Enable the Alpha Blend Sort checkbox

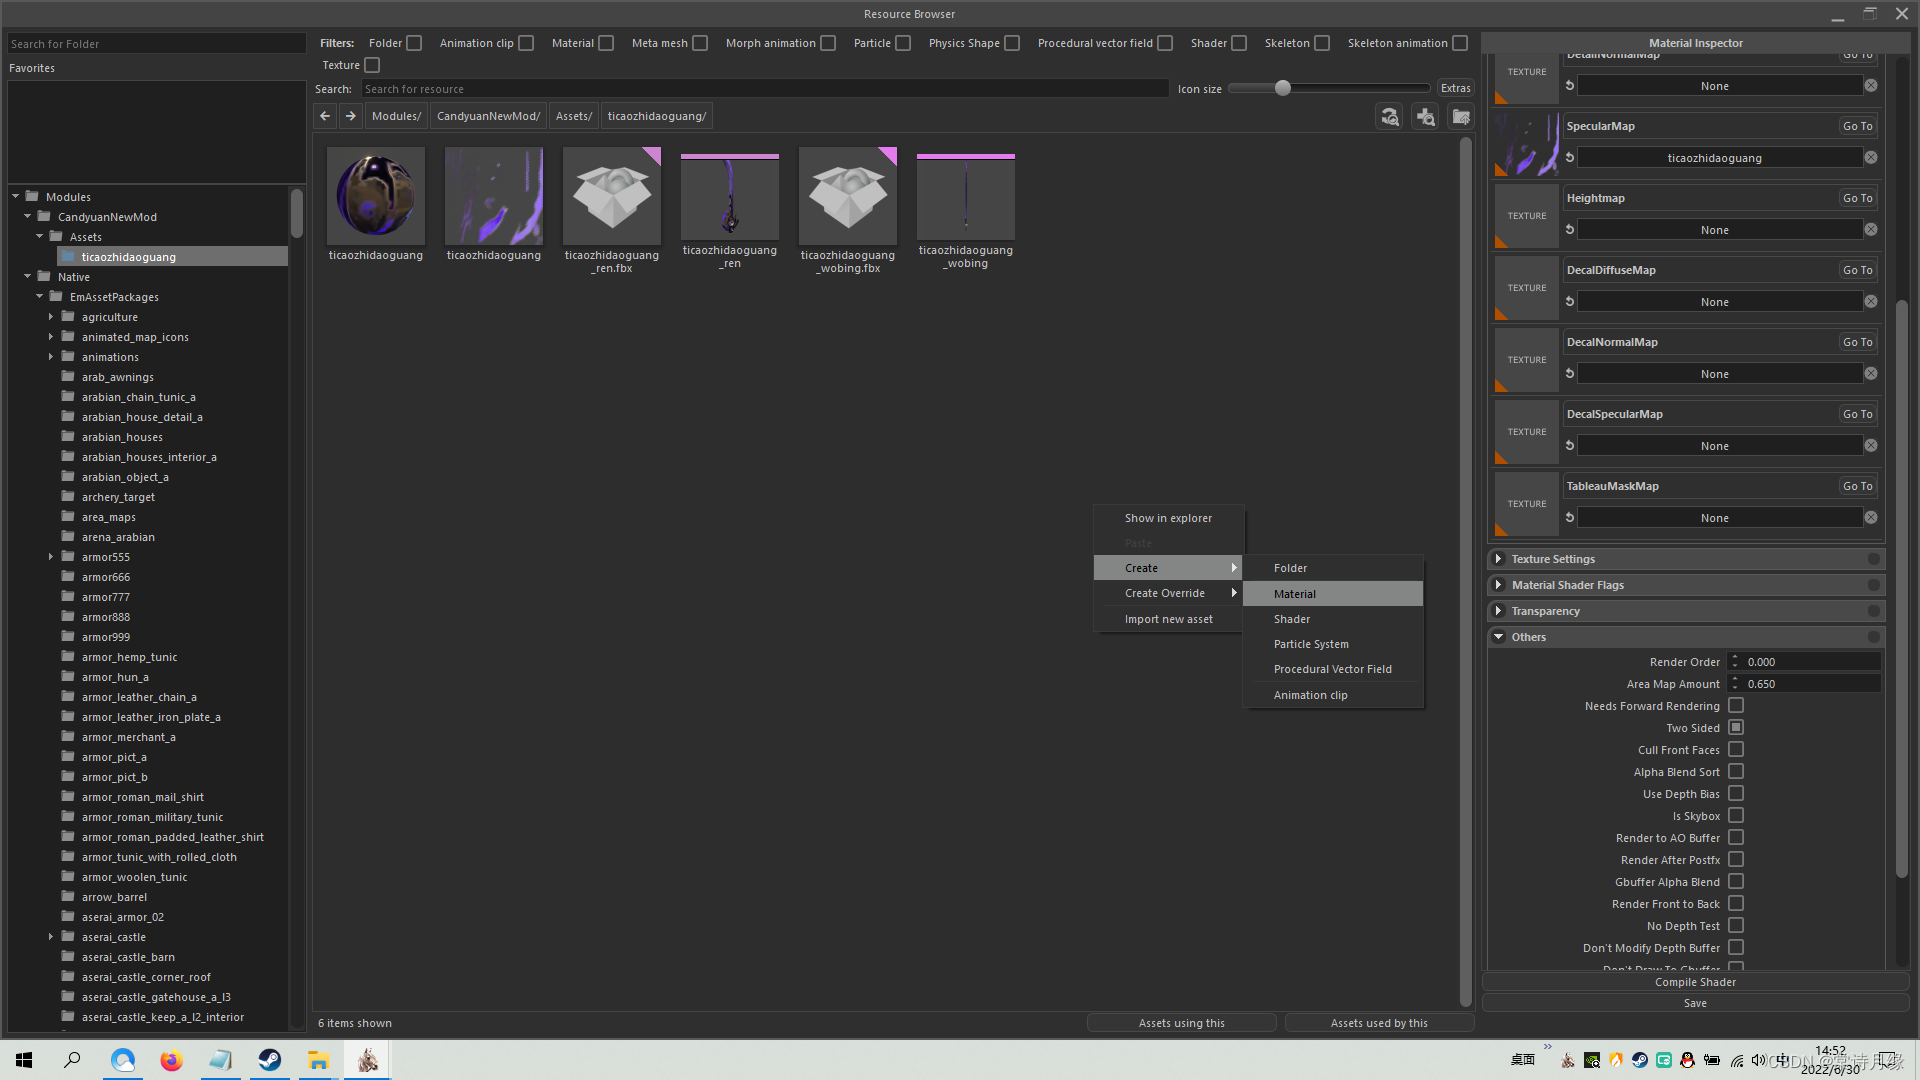coord(1736,772)
